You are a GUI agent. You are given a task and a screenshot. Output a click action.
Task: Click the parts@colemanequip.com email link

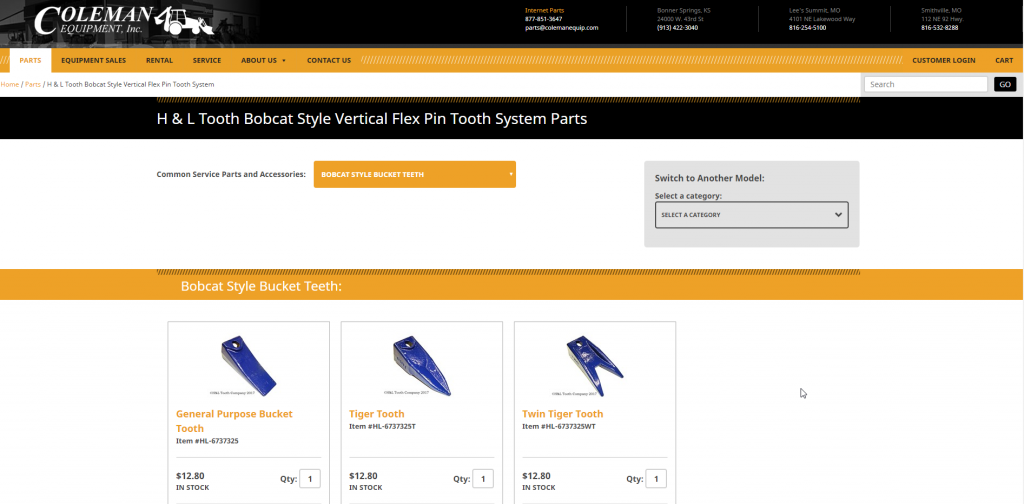[562, 28]
